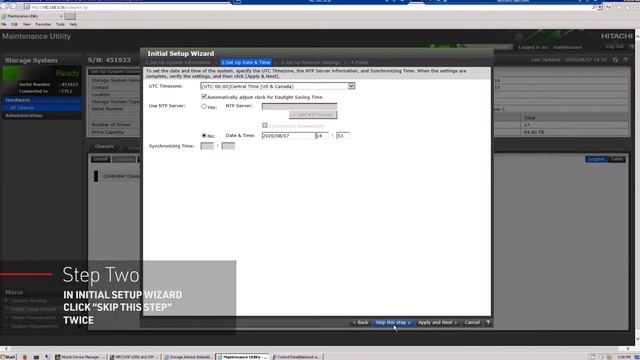640x360 pixels.
Task: Click the vertical scrollbar up arrow
Action: (637, 36)
